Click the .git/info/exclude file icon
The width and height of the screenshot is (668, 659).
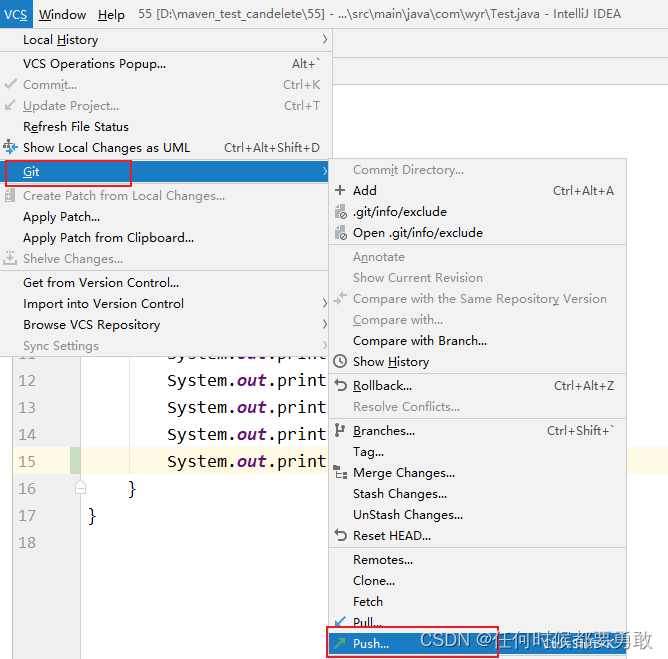(340, 211)
